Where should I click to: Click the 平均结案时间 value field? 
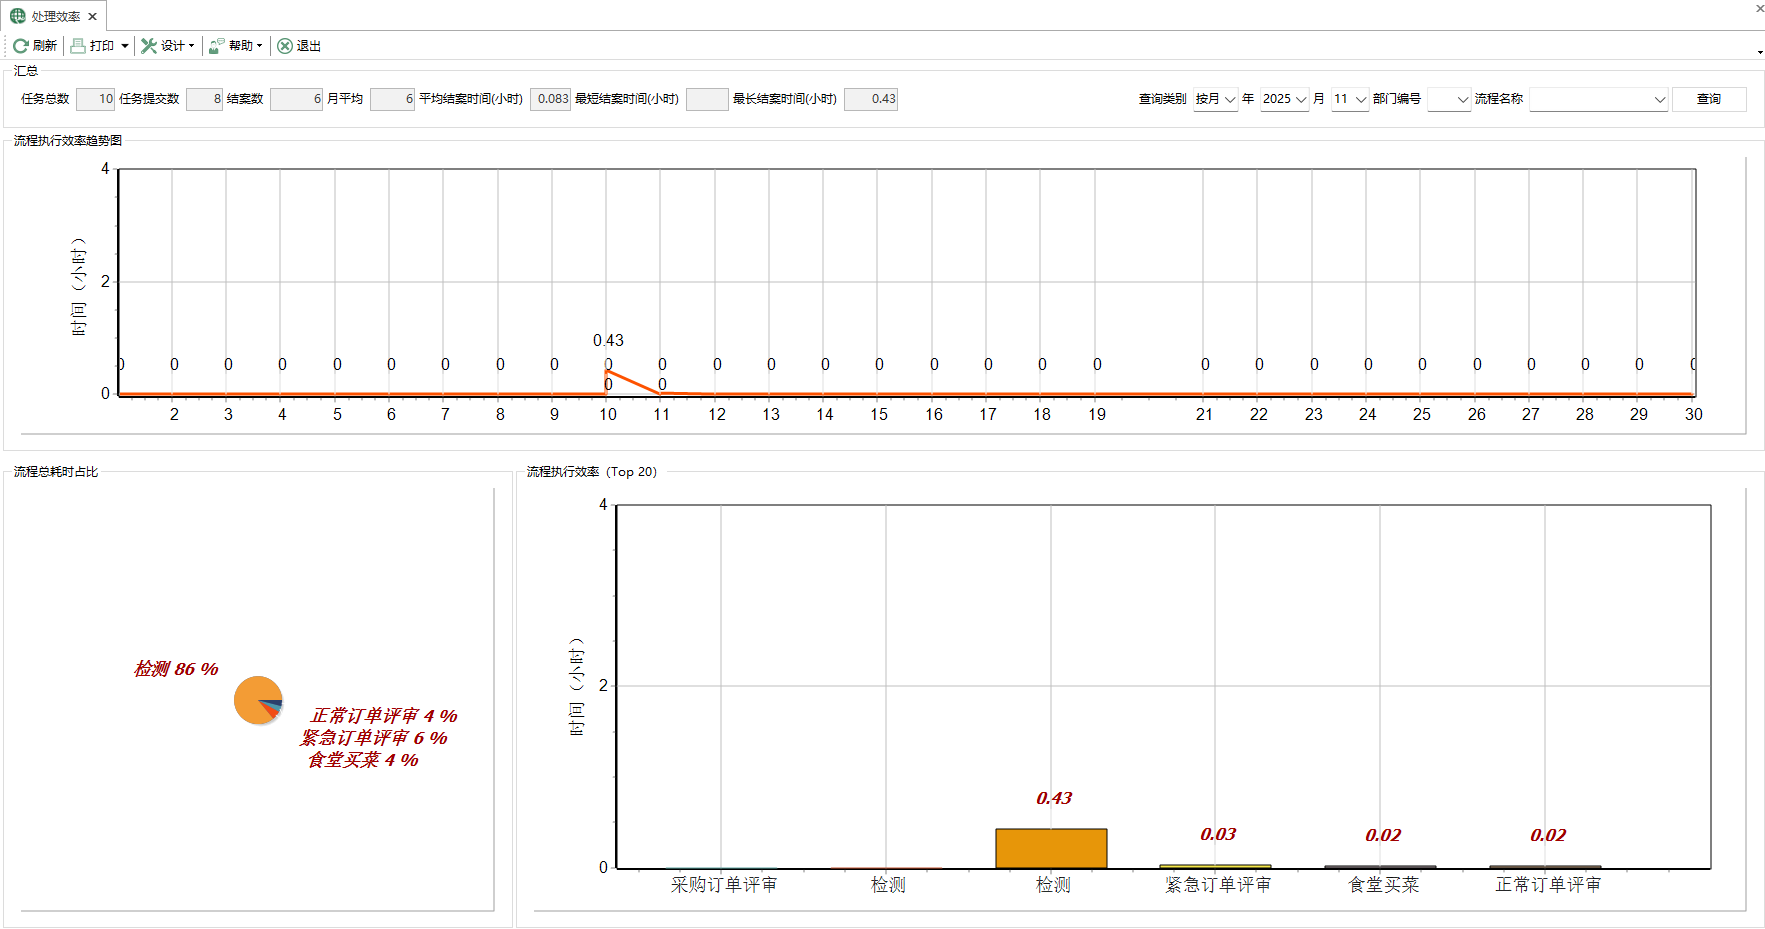pos(550,99)
